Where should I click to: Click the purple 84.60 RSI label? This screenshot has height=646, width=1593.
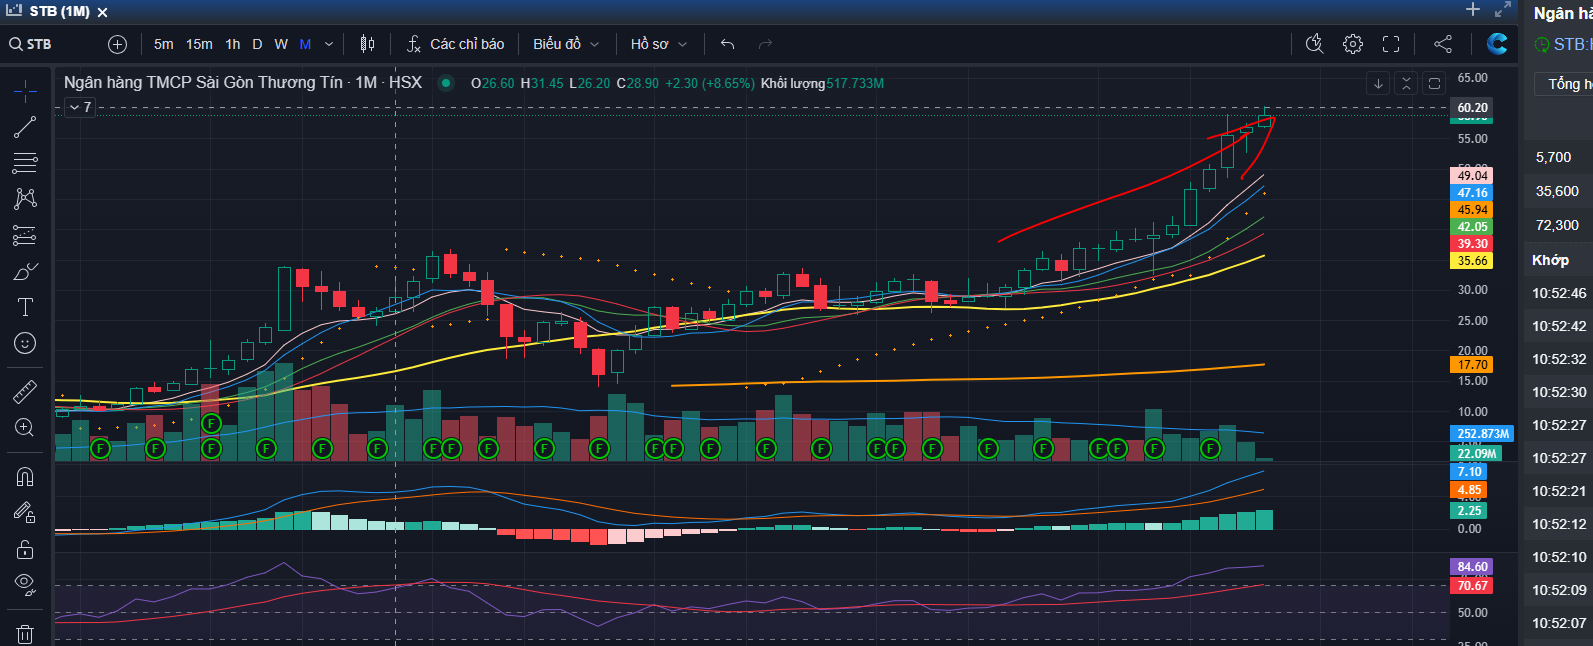coord(1472,567)
